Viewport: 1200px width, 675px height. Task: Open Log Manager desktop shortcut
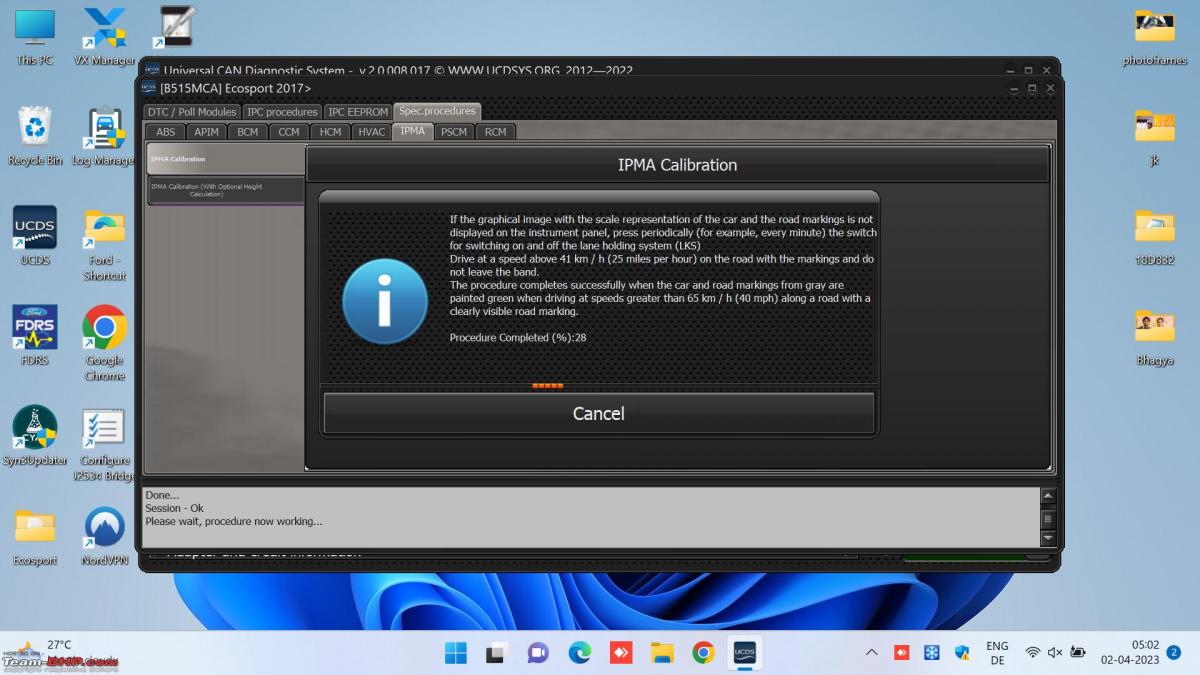105,136
